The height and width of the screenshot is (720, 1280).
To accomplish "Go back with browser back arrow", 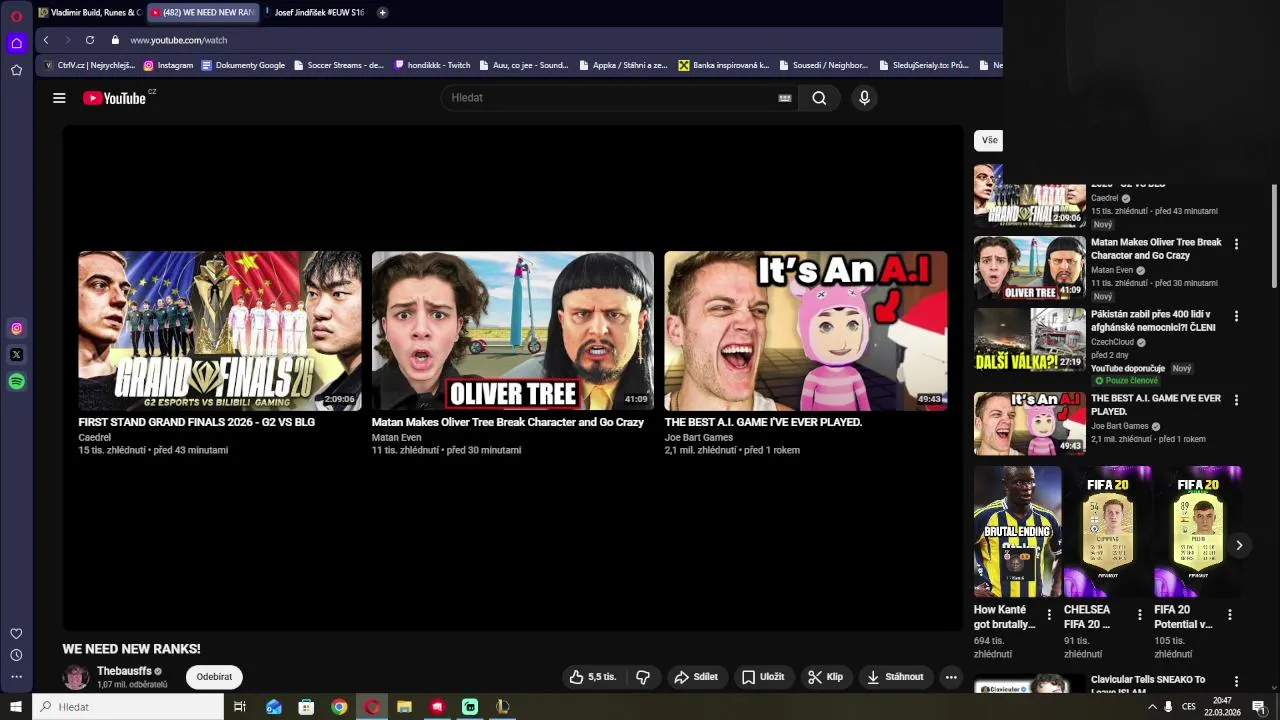I will click(46, 40).
